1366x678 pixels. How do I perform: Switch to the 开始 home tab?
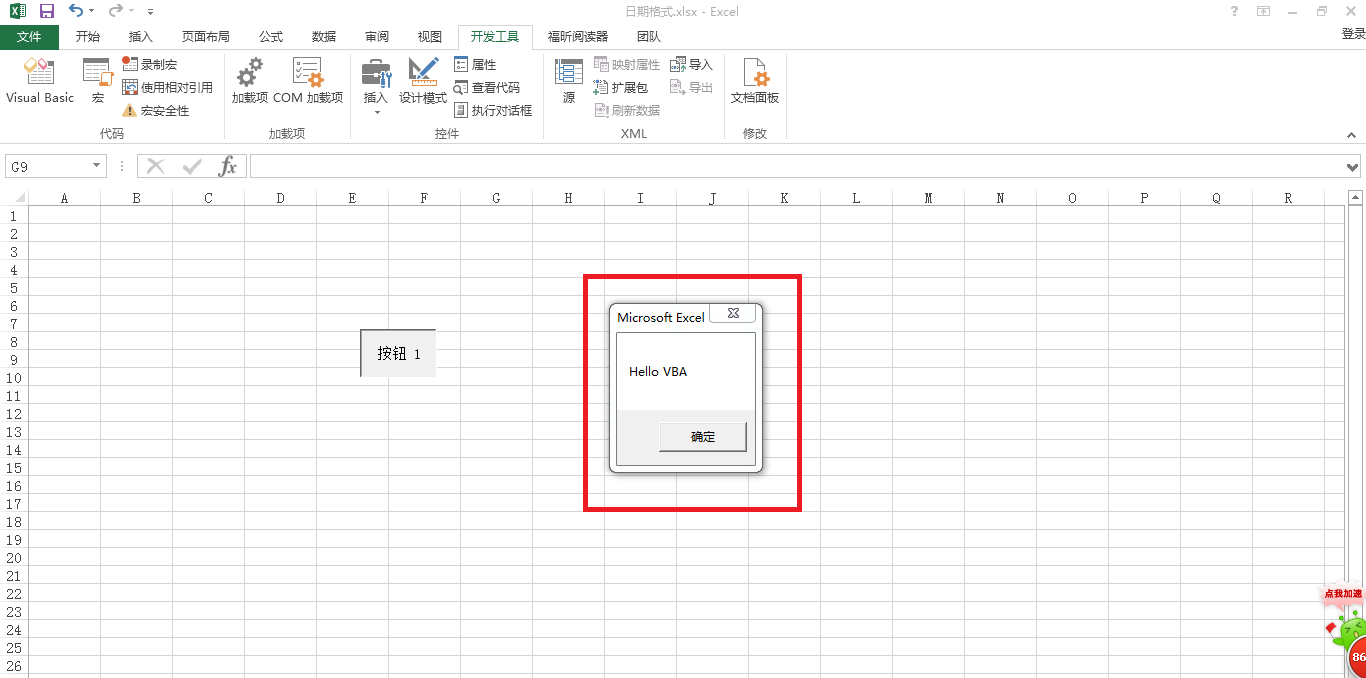tap(88, 37)
